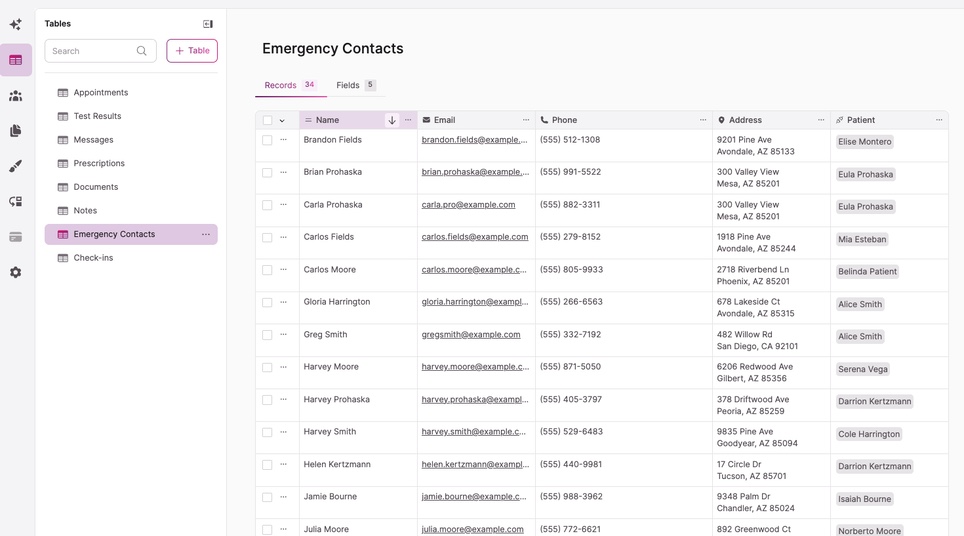This screenshot has width=964, height=536.
Task: Open the AI sparkle assistant icon
Action: coord(16,25)
